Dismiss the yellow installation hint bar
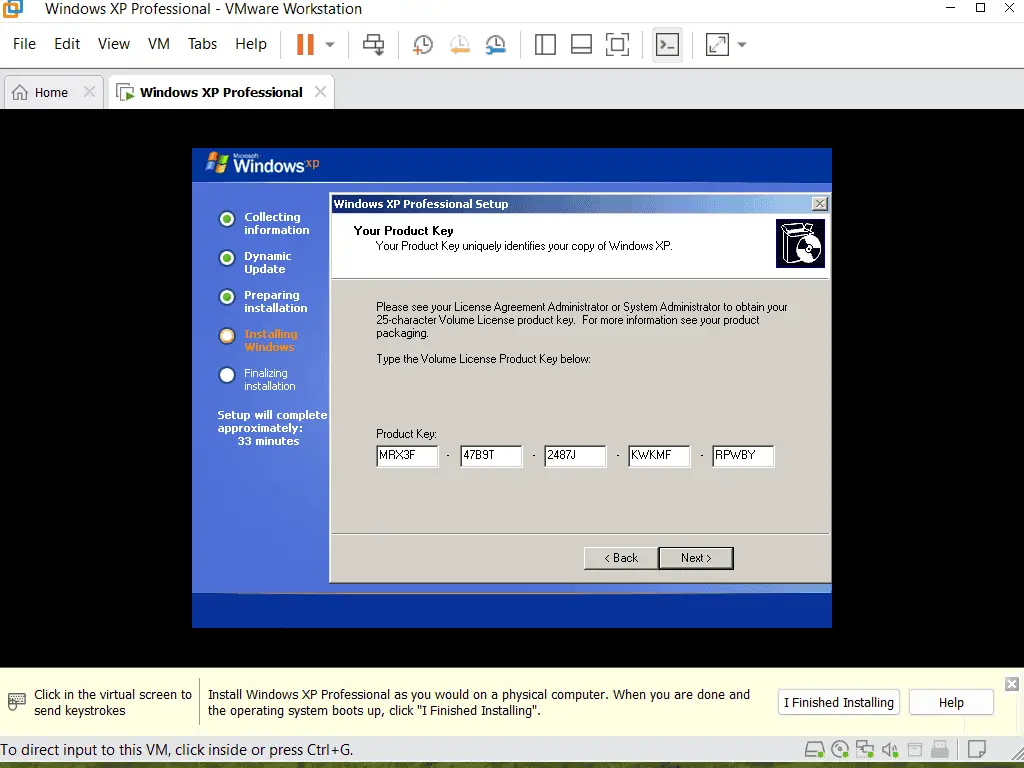 click(1012, 684)
